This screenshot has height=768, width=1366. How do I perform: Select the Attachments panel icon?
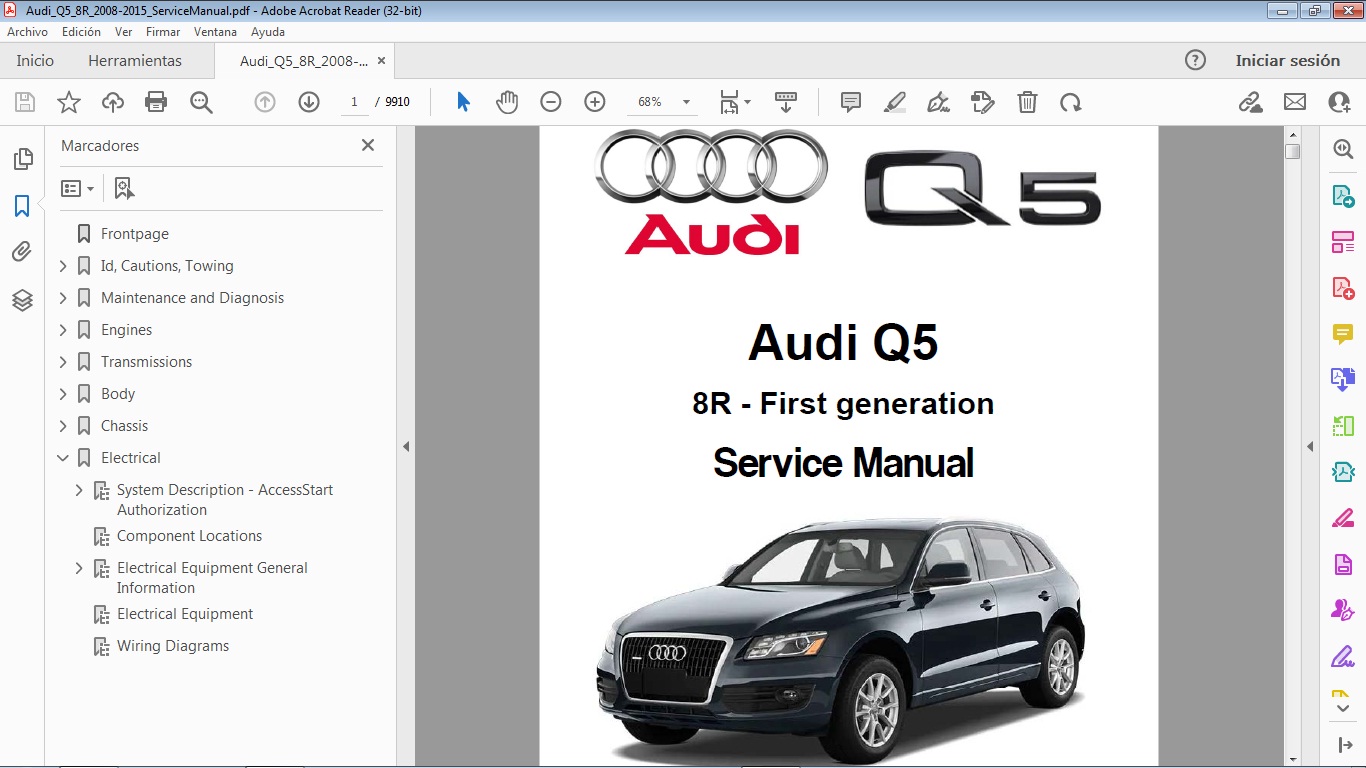point(22,252)
